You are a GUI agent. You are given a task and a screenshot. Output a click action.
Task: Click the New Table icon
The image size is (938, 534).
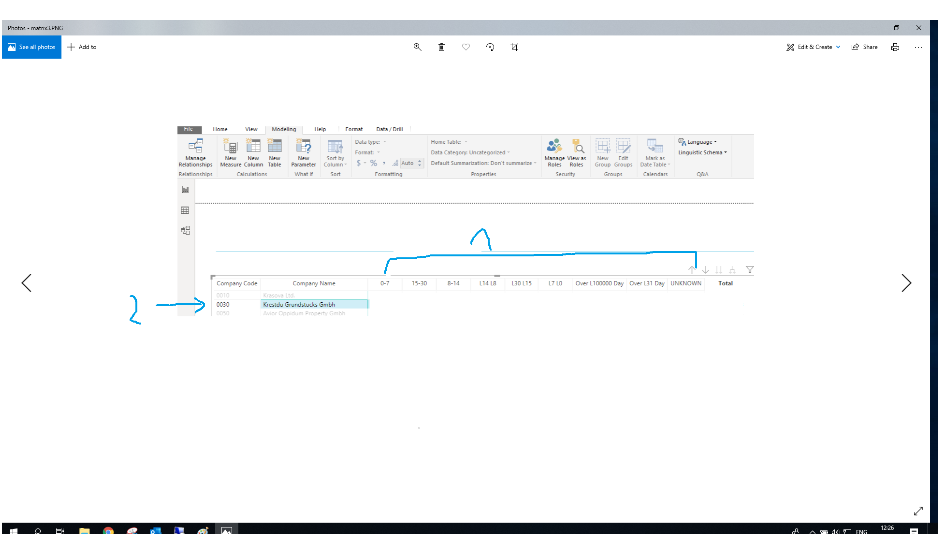pos(275,153)
